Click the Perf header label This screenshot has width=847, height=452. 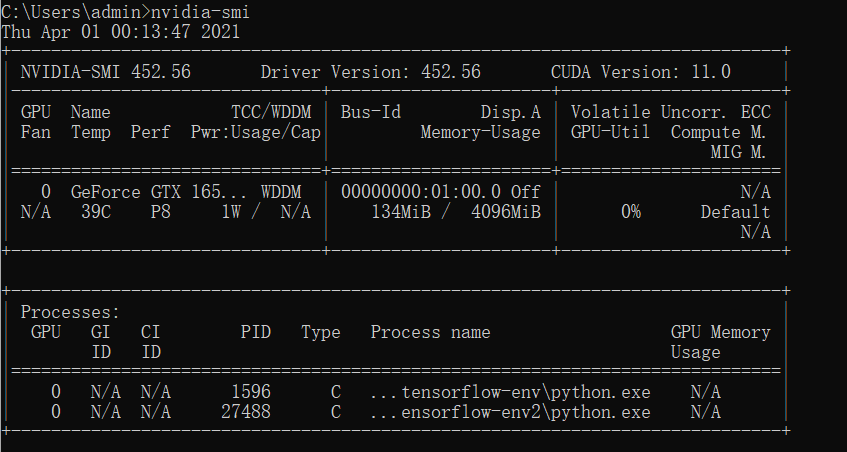click(150, 132)
